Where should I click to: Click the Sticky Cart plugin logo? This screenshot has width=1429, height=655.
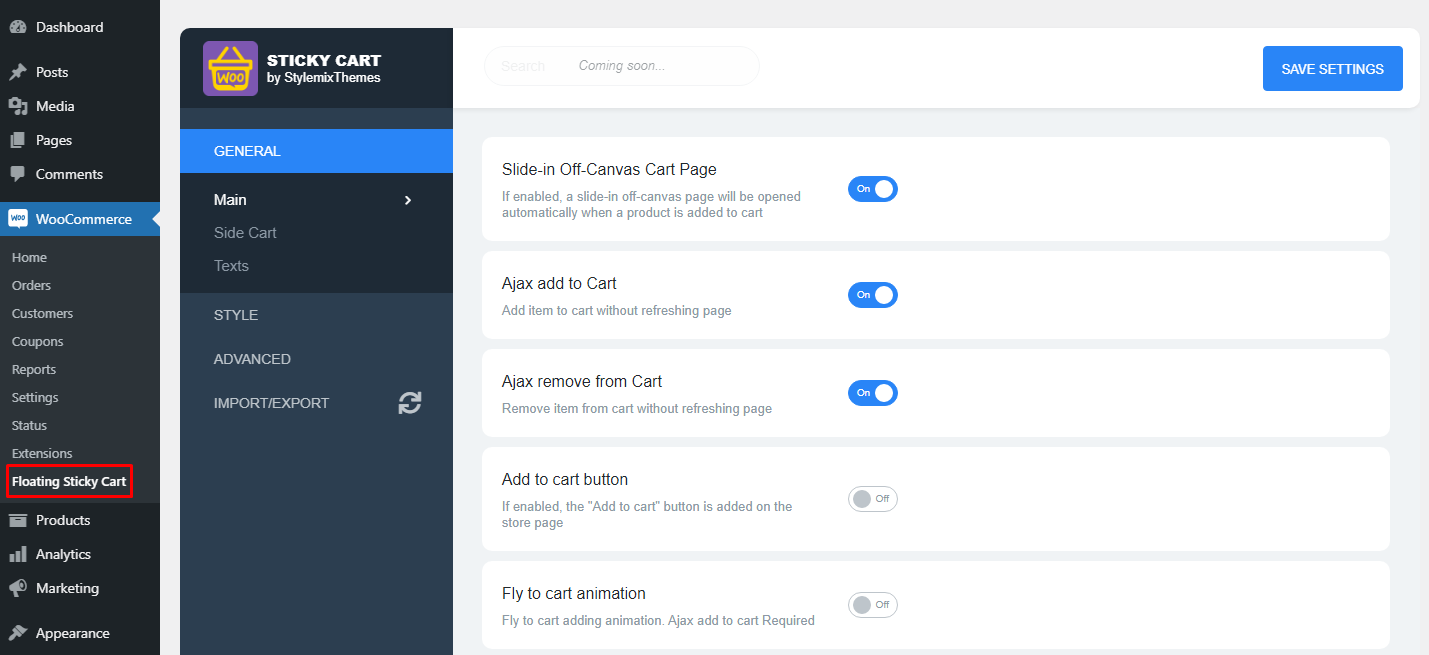[x=230, y=70]
